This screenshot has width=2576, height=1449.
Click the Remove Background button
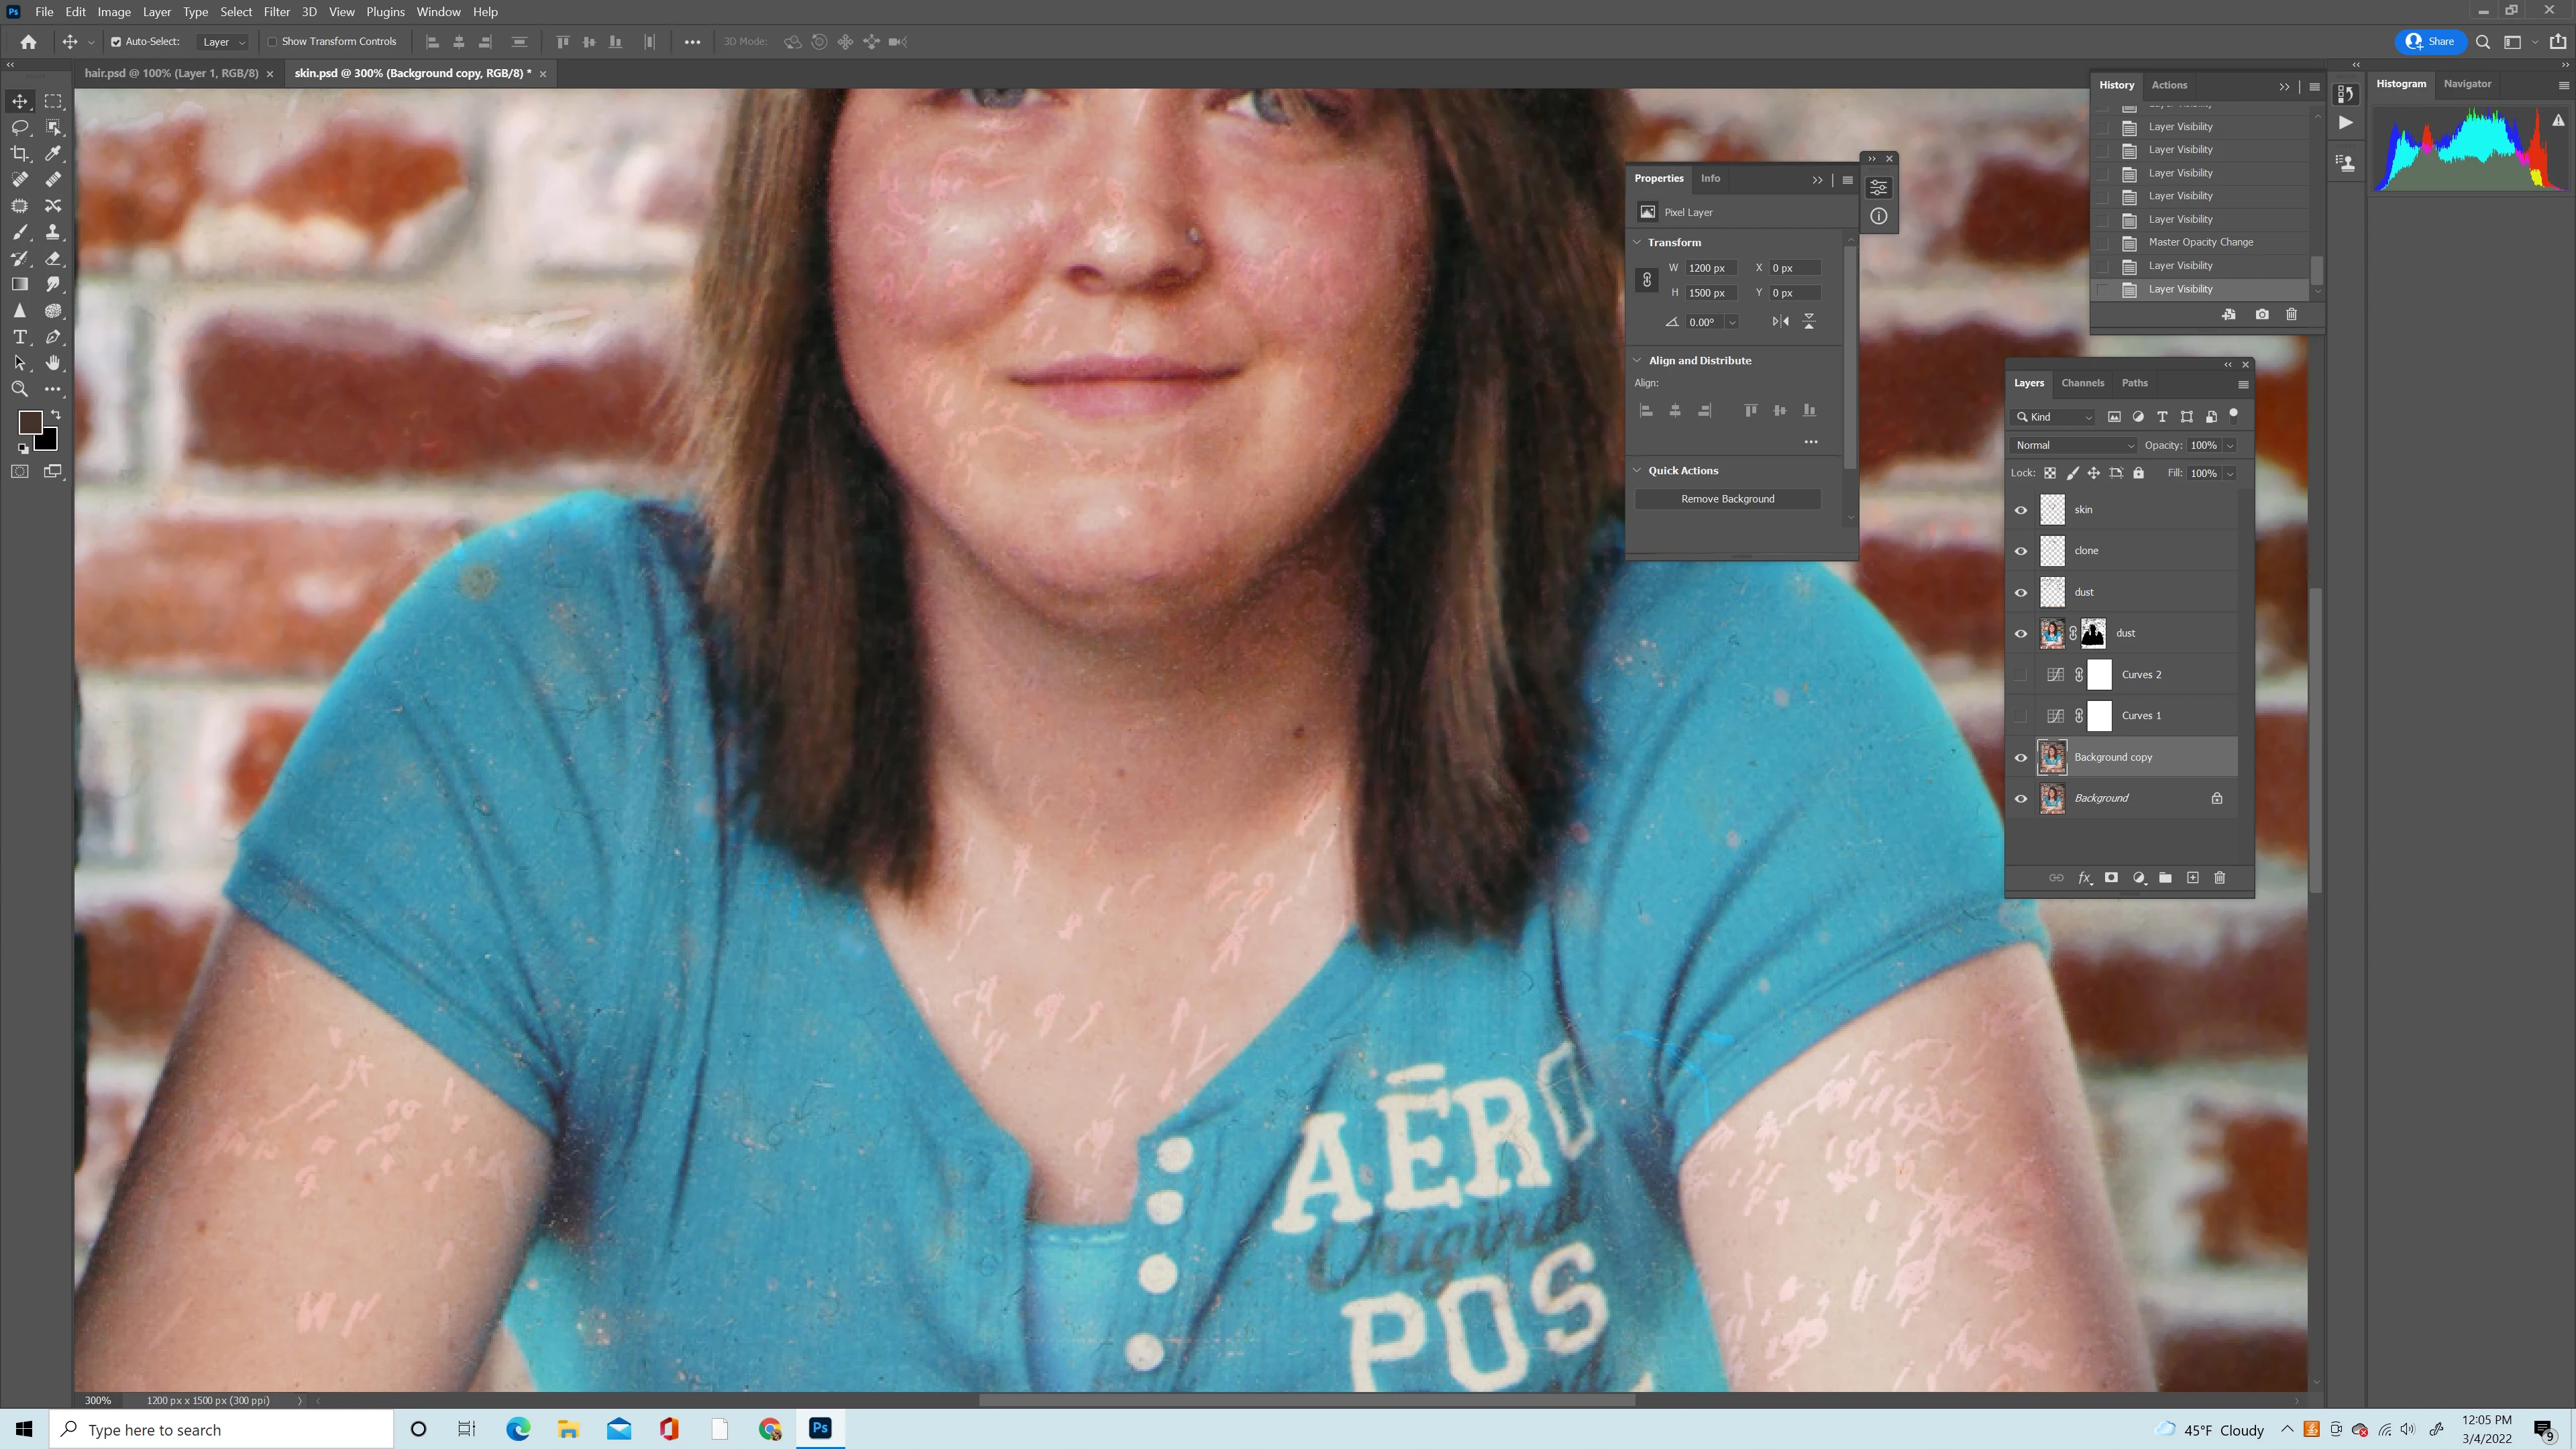tap(1727, 499)
